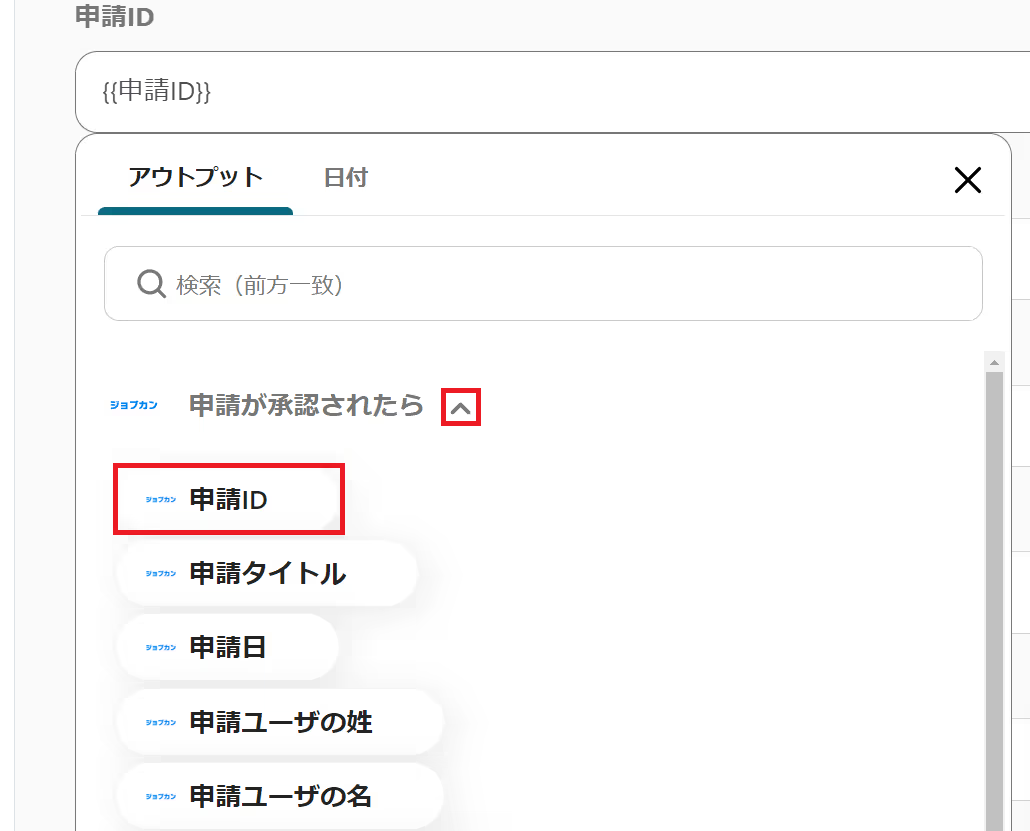Viewport: 1030px width, 831px height.
Task: Select the 申請タイトル output item
Action: point(267,573)
